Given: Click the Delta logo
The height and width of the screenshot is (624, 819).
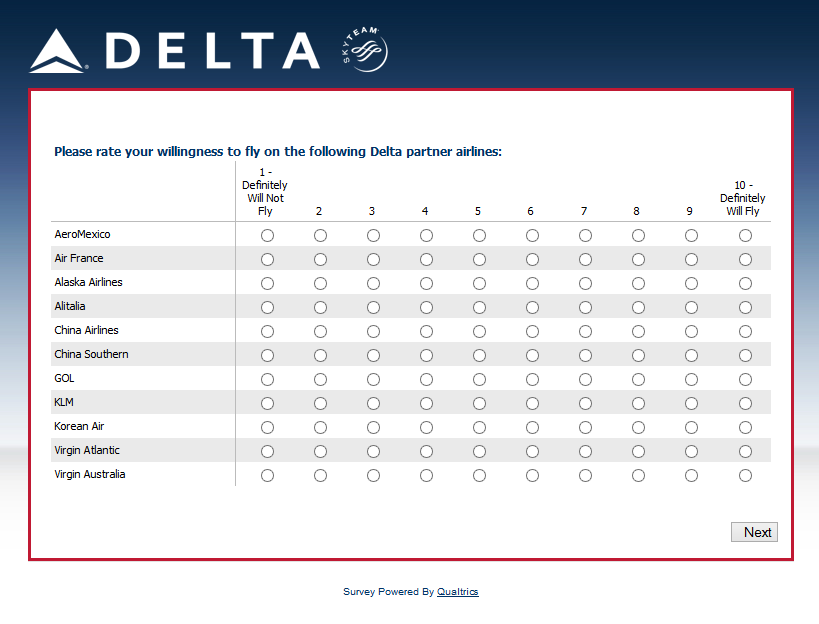Looking at the screenshot, I should pos(175,51).
